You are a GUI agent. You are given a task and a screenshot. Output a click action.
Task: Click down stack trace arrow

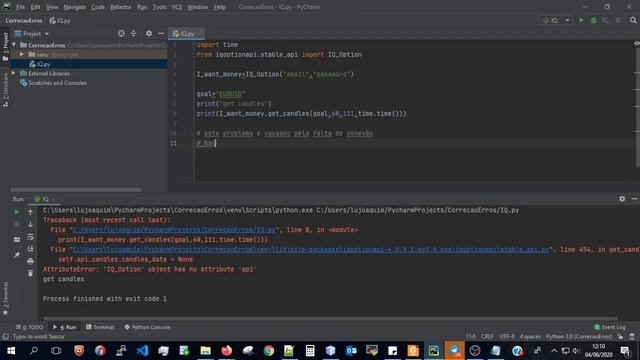pyautogui.click(x=30, y=224)
